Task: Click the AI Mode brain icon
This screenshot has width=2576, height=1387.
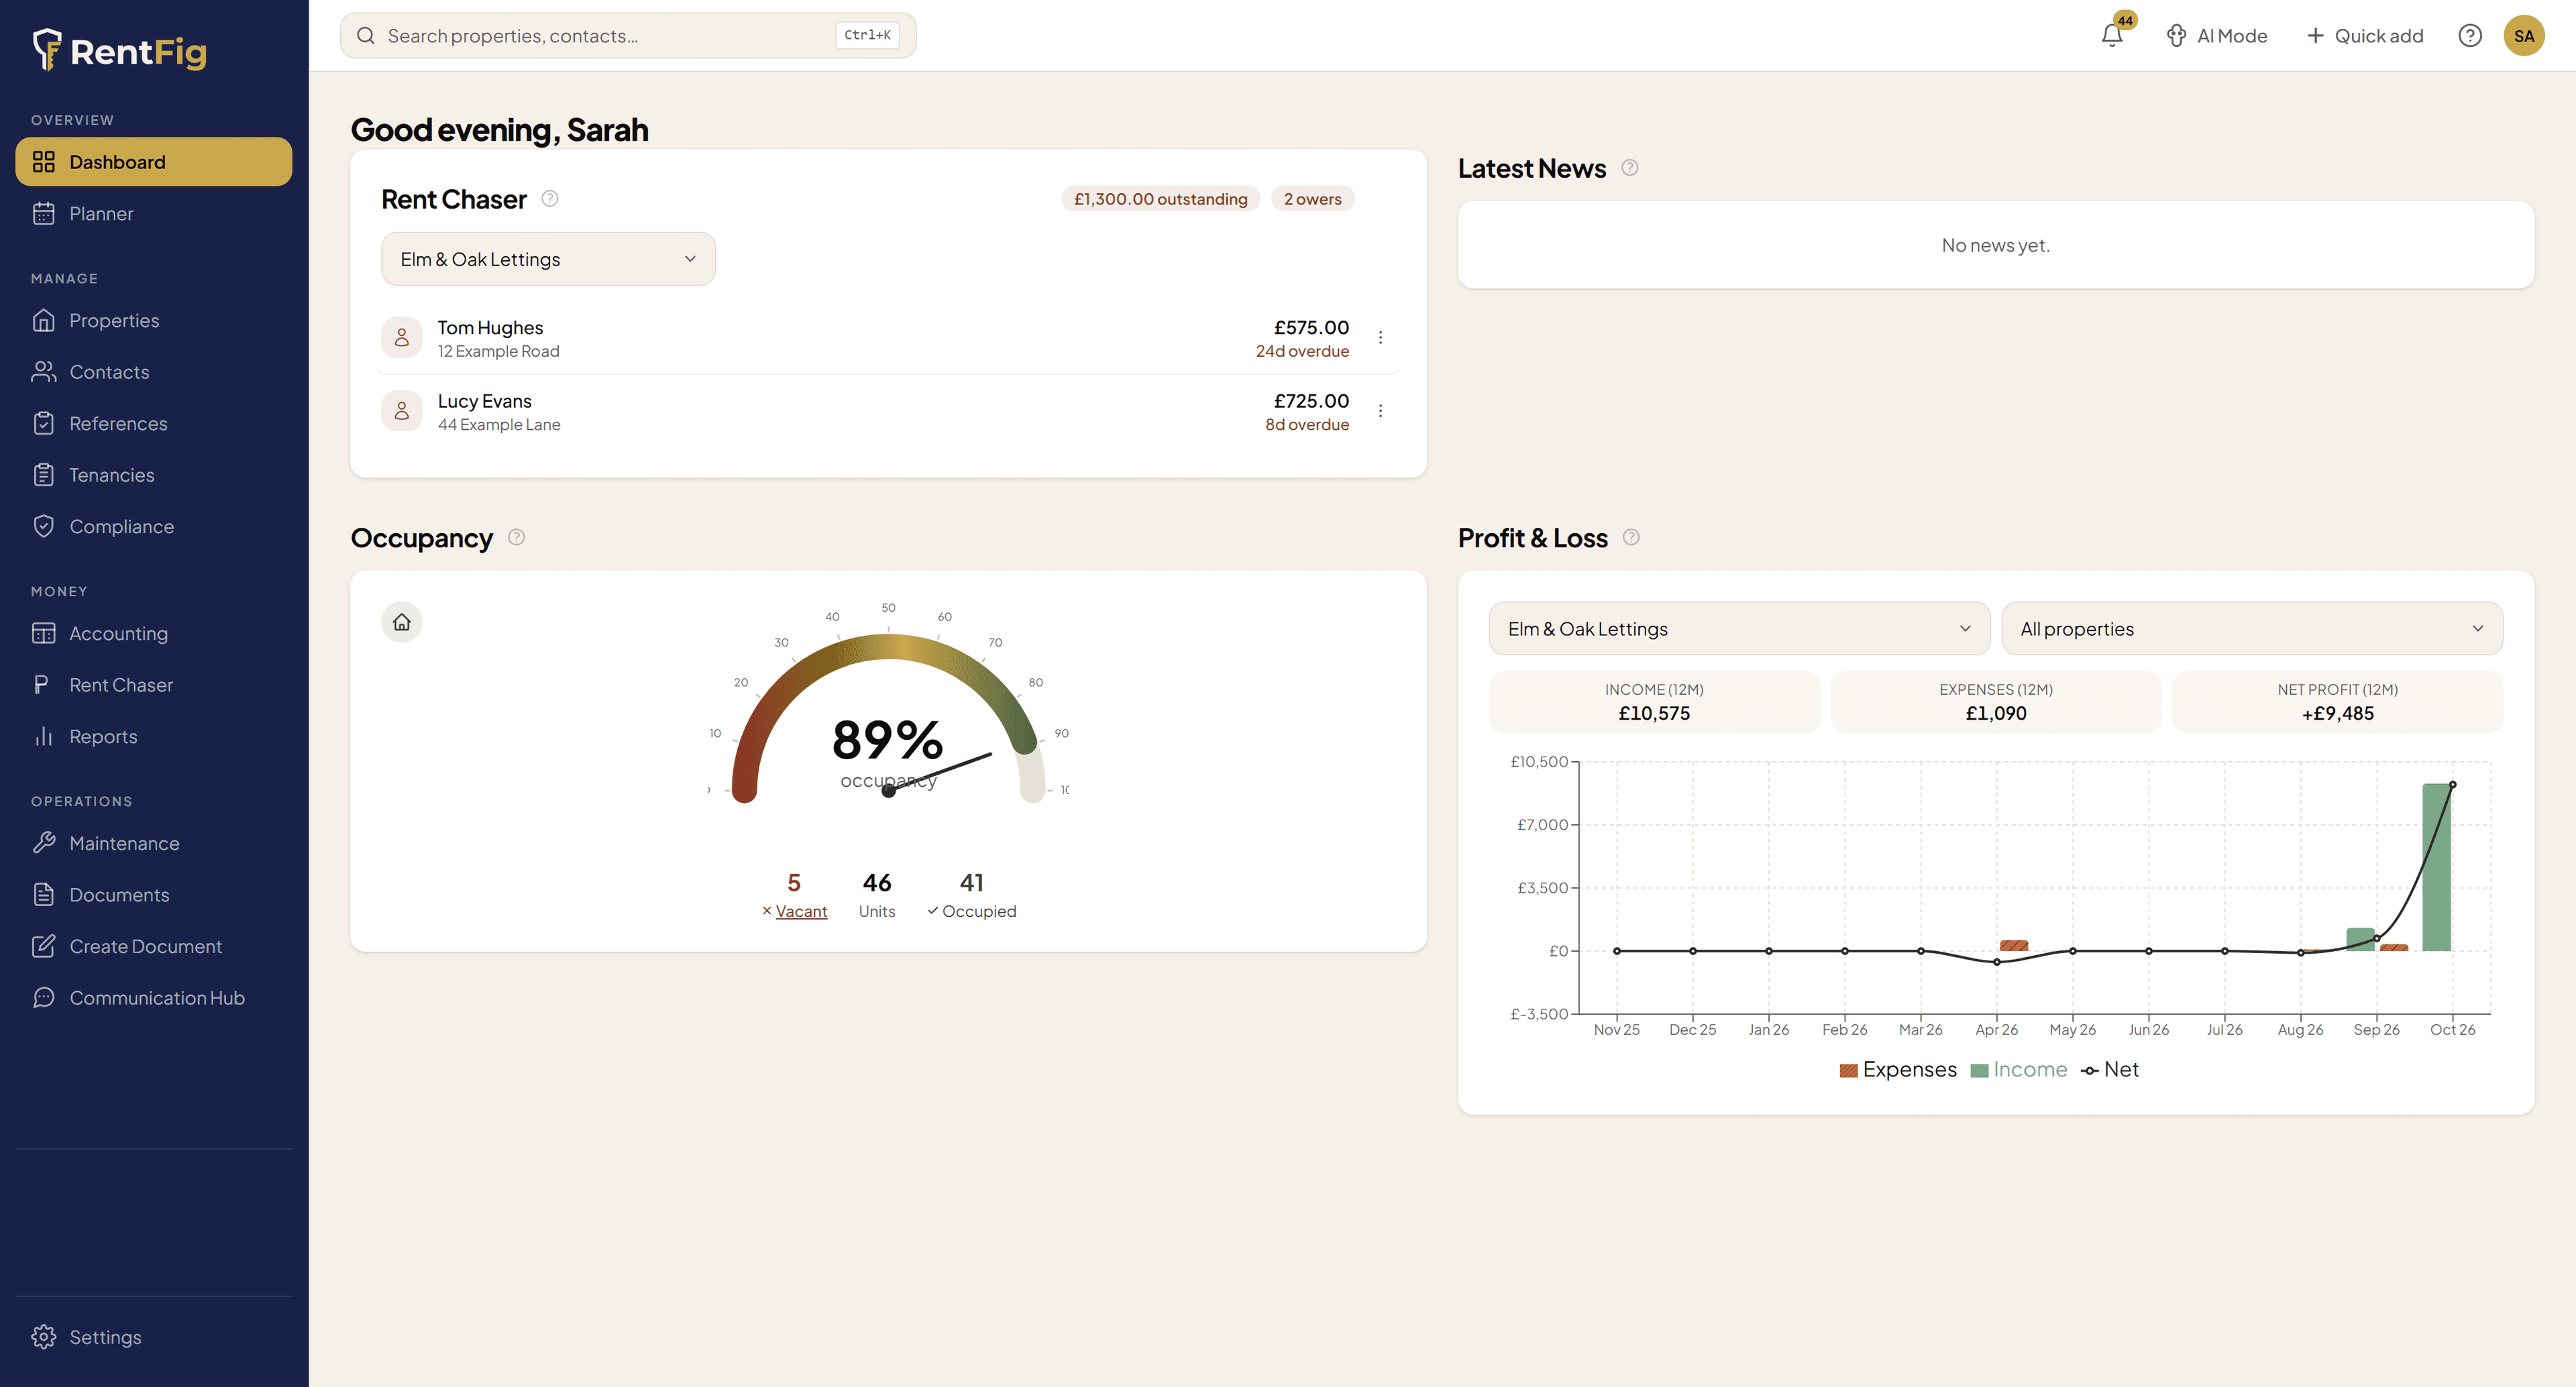Action: [x=2176, y=36]
